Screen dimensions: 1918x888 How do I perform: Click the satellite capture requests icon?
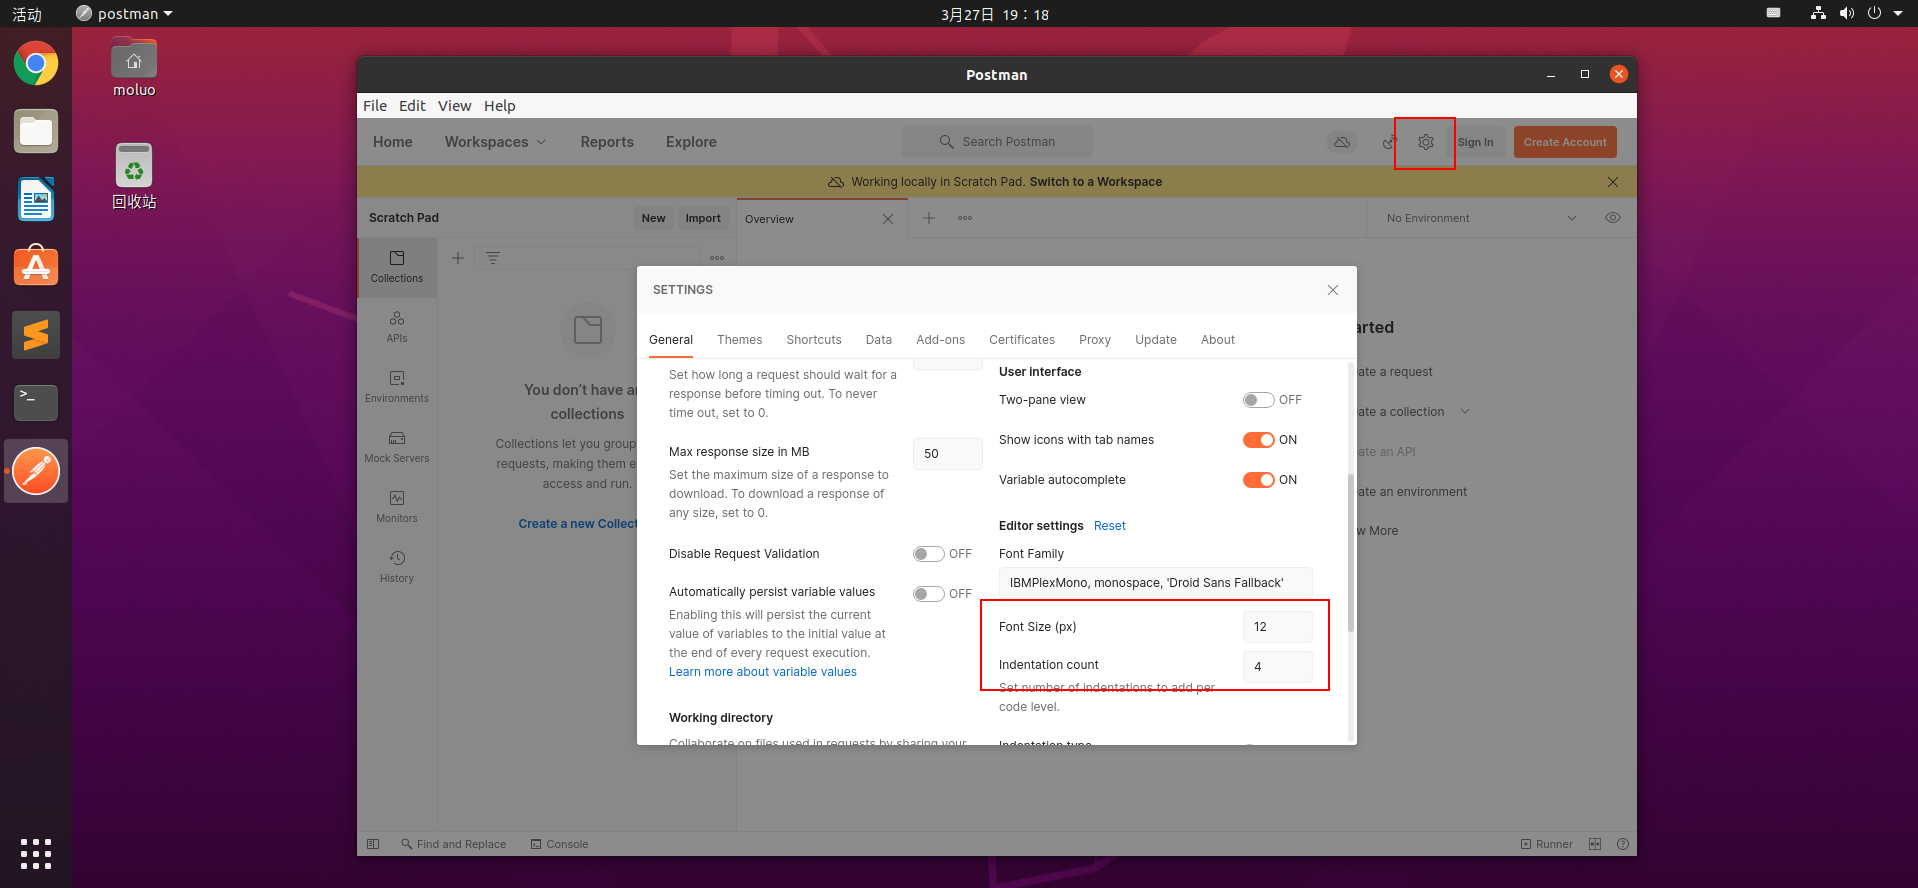1389,142
